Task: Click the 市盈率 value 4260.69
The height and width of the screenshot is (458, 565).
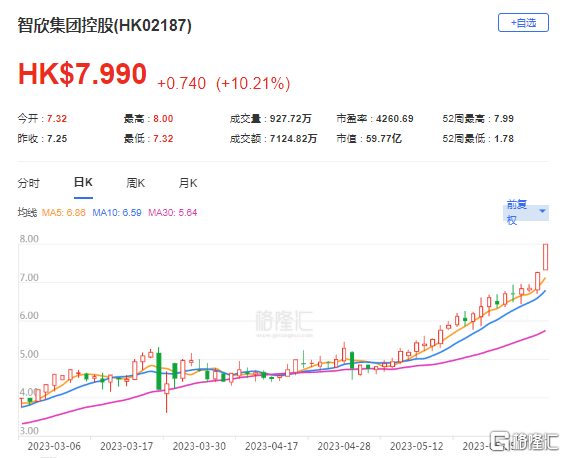Action: click(x=395, y=119)
